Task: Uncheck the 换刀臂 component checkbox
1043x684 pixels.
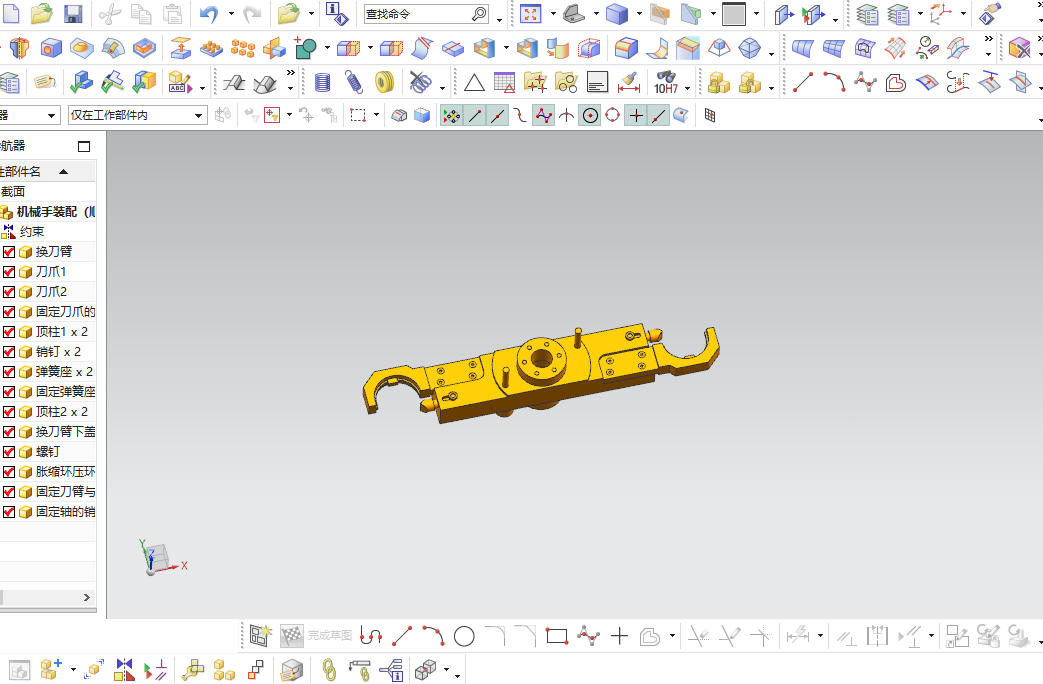Action: click(x=9, y=252)
